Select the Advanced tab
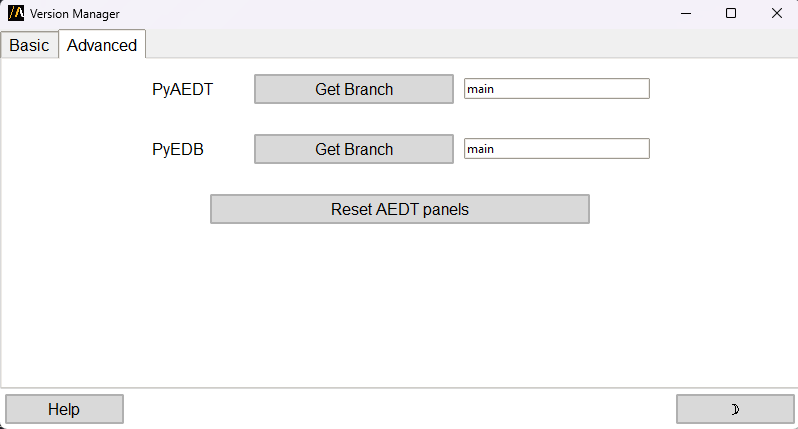The width and height of the screenshot is (798, 429). coord(102,45)
